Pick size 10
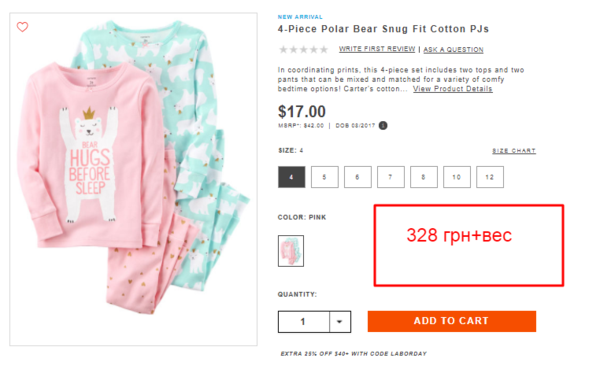Image resolution: width=600 pixels, height=369 pixels. coord(457,177)
